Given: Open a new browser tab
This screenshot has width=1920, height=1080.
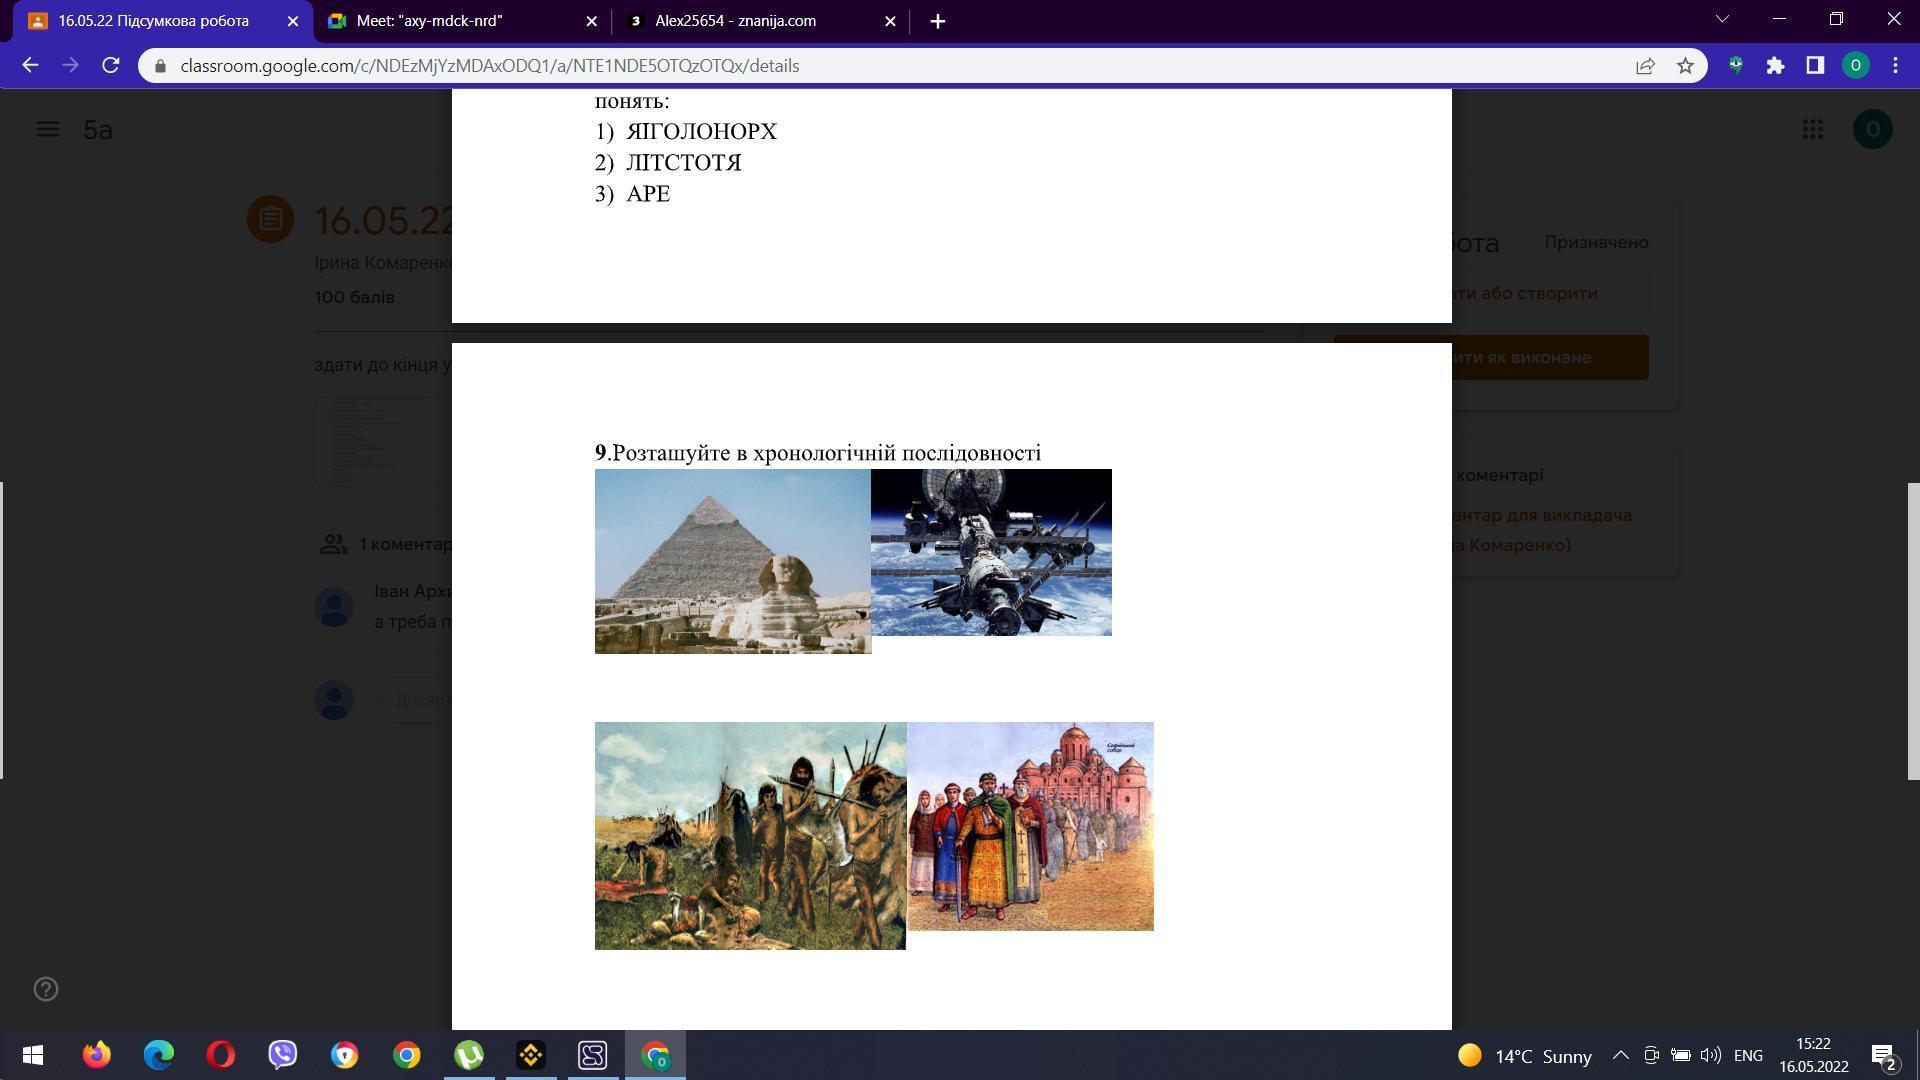Looking at the screenshot, I should (937, 21).
